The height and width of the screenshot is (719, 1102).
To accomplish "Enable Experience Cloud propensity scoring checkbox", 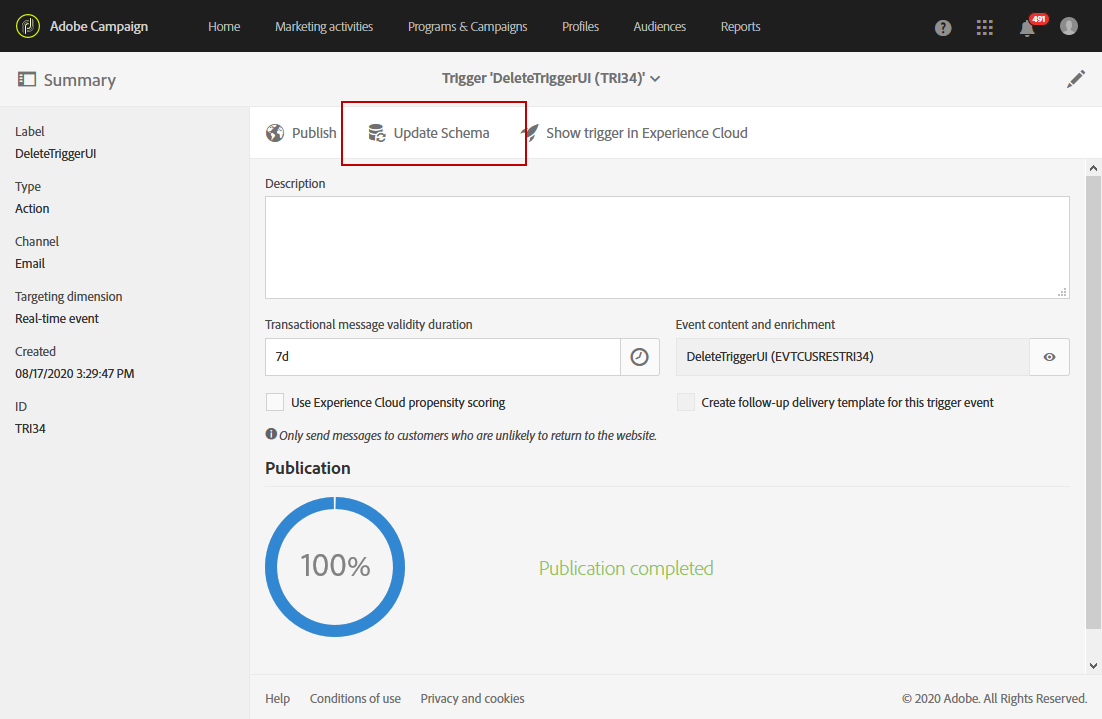I will click(x=275, y=402).
